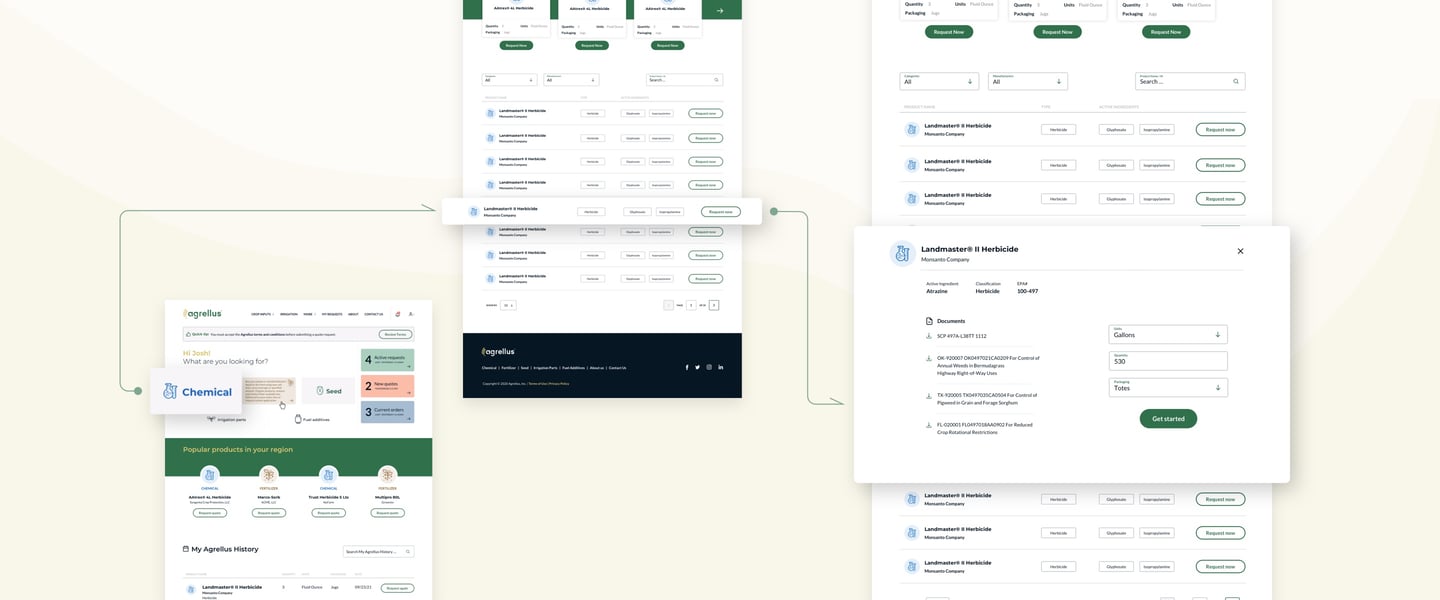
Task: Open the Privacy Policy link in the footer
Action: 559,383
